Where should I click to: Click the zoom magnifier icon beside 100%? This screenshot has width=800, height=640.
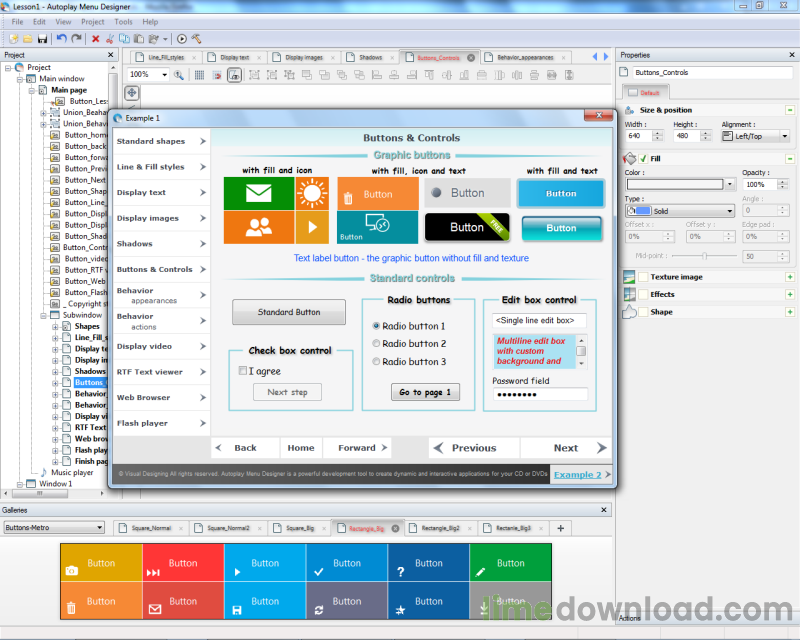180,75
